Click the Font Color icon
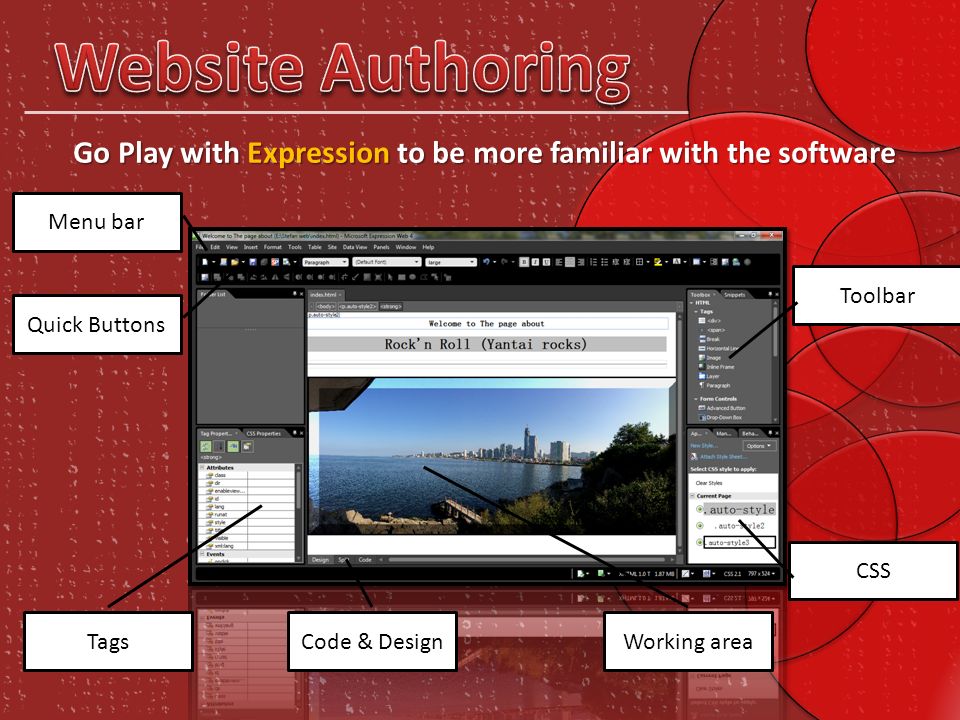The image size is (960, 720). [x=677, y=262]
